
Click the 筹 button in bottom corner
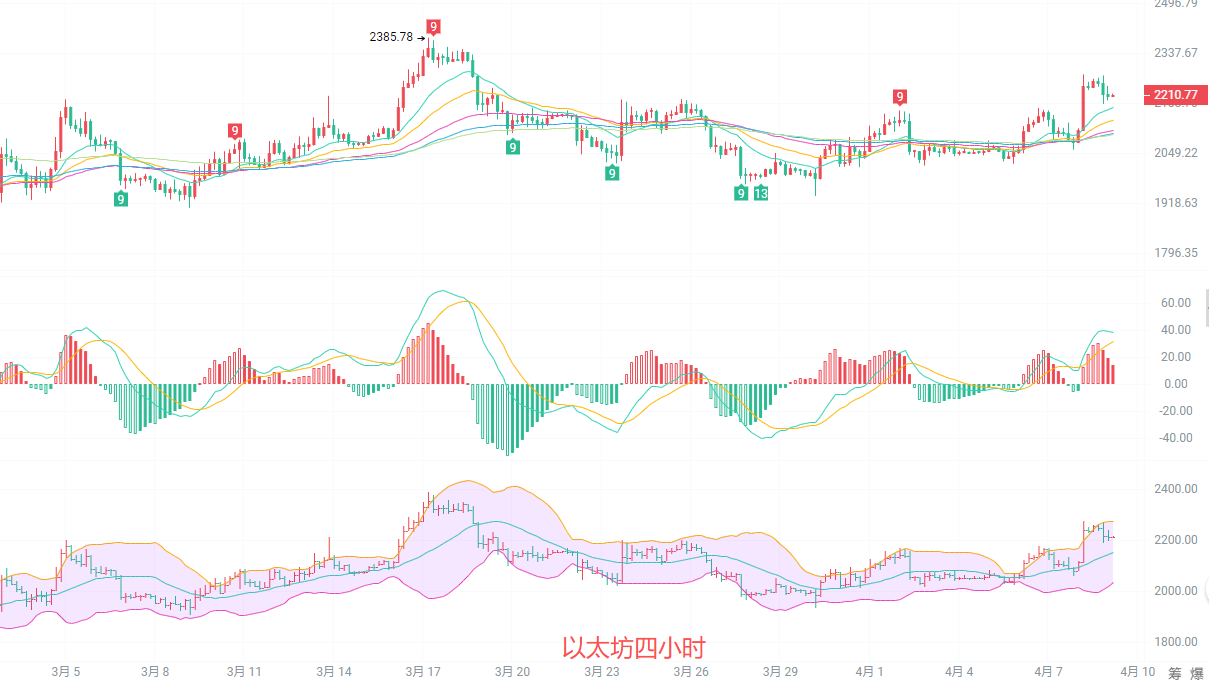[1175, 673]
